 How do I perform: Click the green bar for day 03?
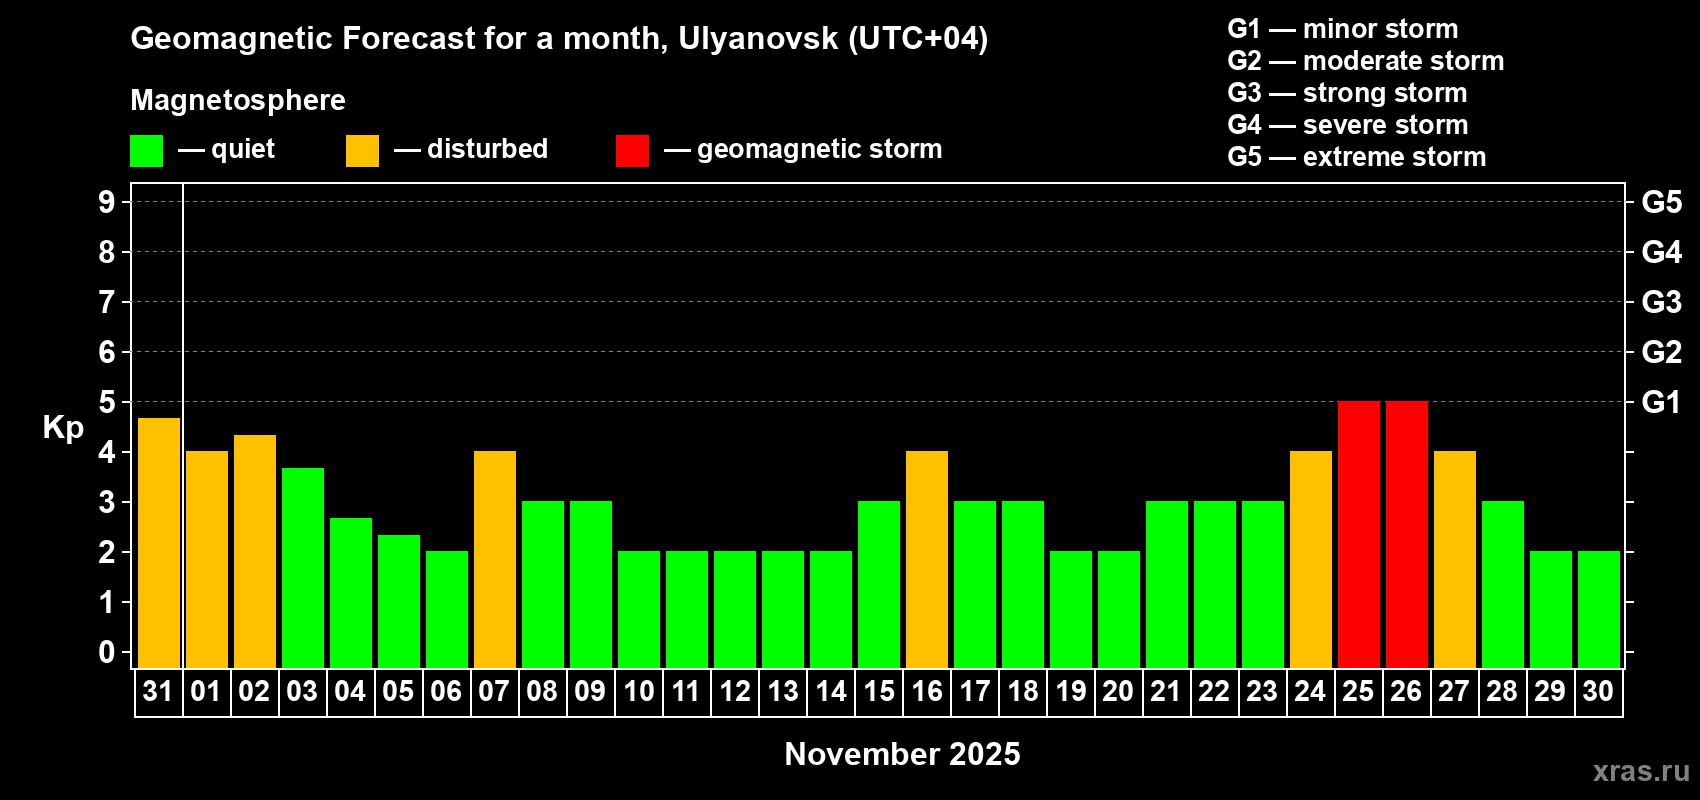click(303, 568)
